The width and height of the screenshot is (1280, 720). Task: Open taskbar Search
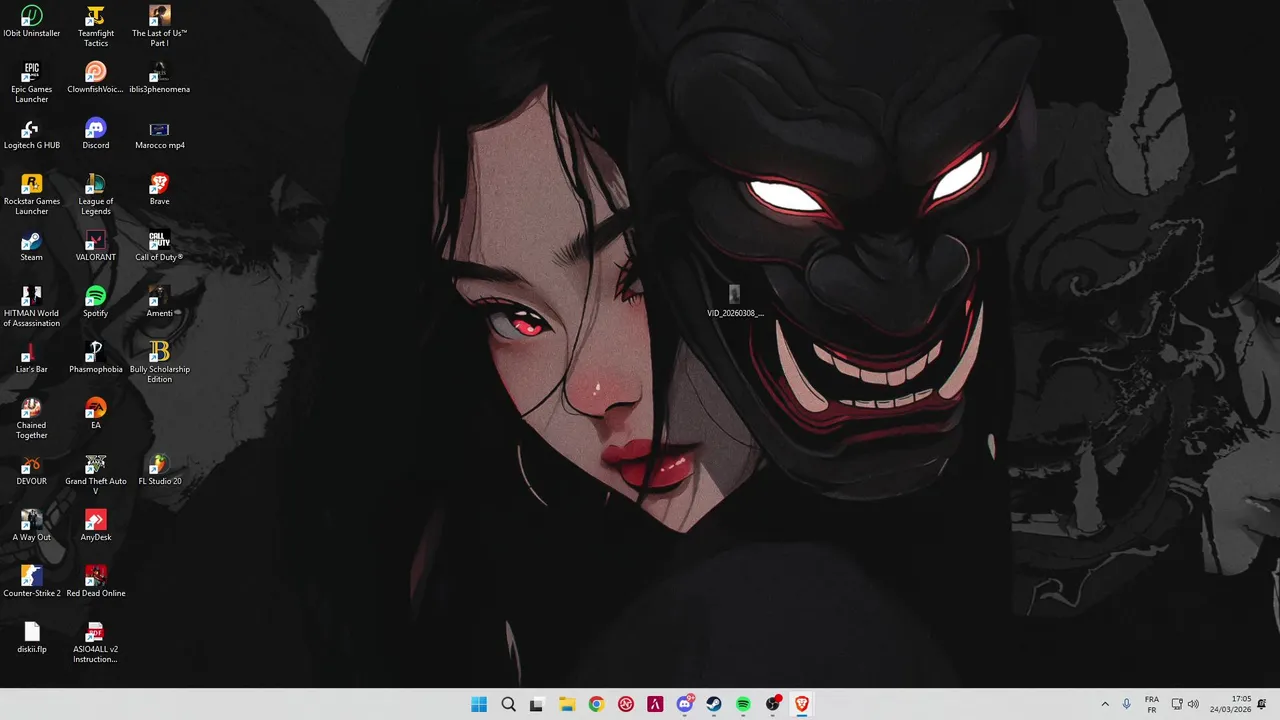click(508, 704)
